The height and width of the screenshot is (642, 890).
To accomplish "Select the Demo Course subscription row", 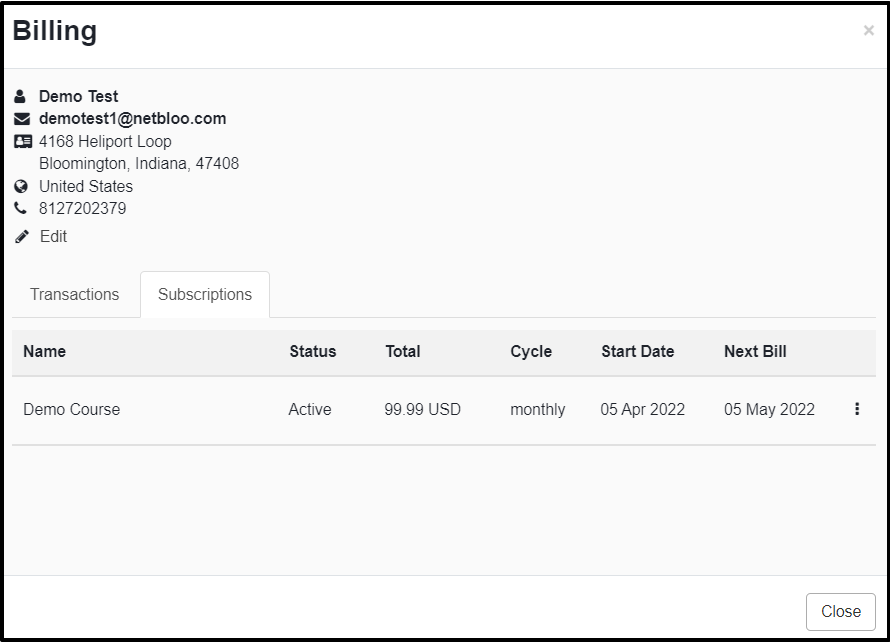I will click(444, 410).
